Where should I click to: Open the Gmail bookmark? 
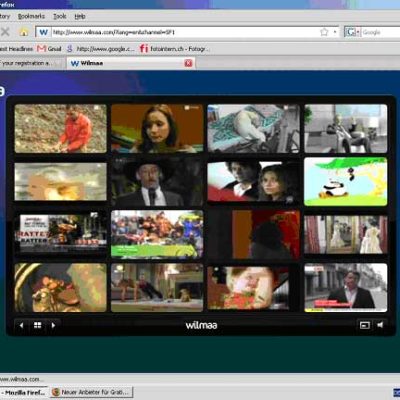click(x=49, y=49)
